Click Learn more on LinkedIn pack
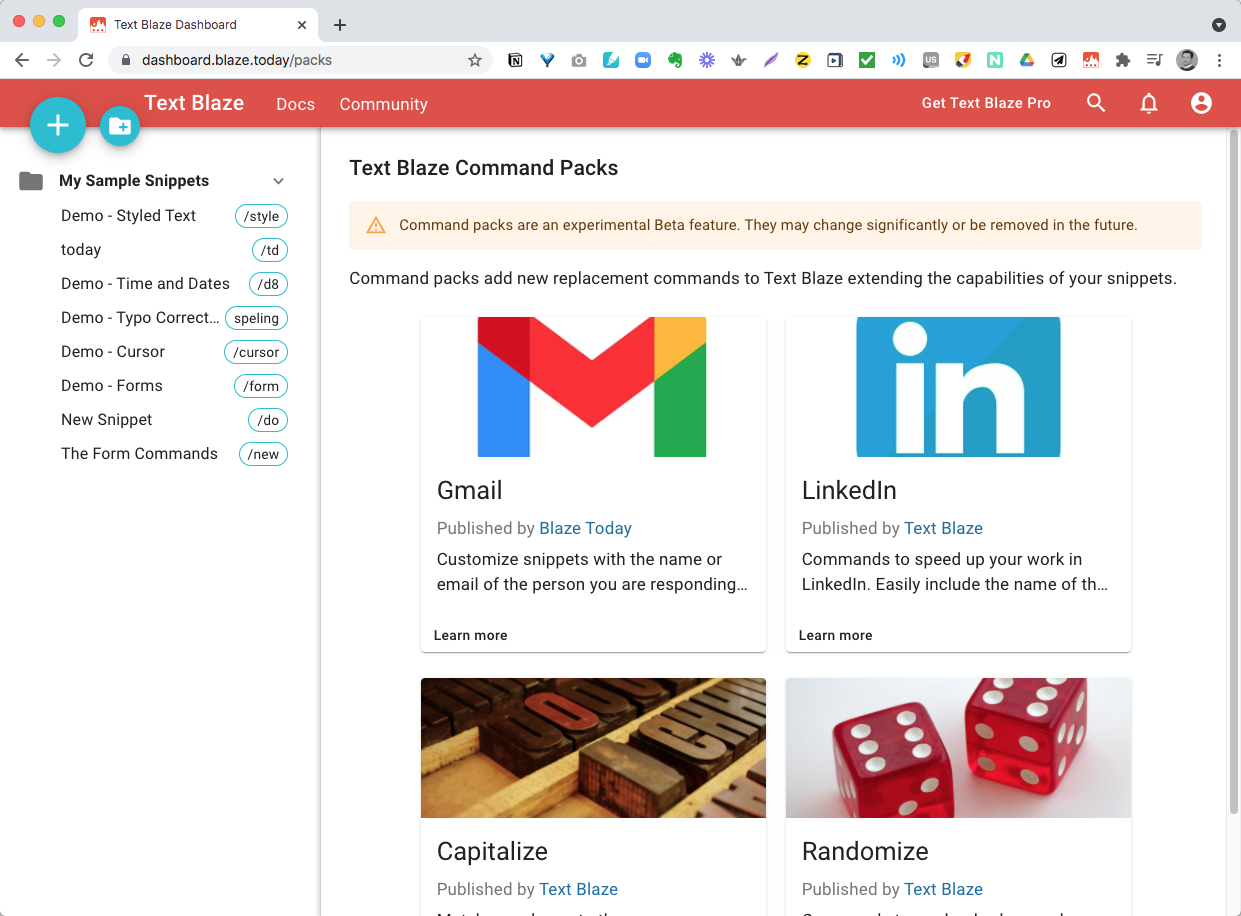The width and height of the screenshot is (1241, 916). pos(835,635)
